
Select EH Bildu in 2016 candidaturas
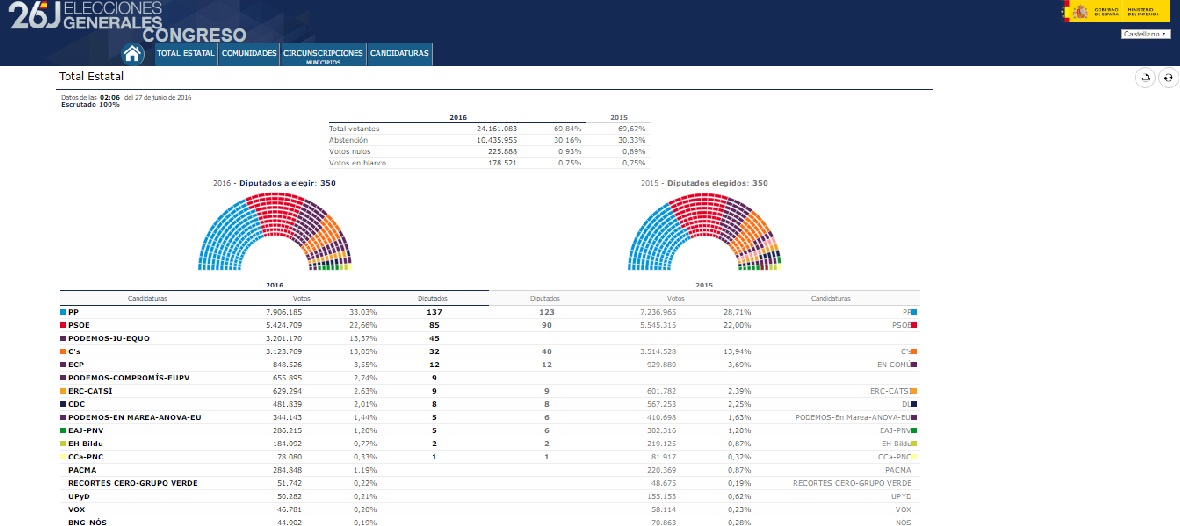tap(84, 444)
